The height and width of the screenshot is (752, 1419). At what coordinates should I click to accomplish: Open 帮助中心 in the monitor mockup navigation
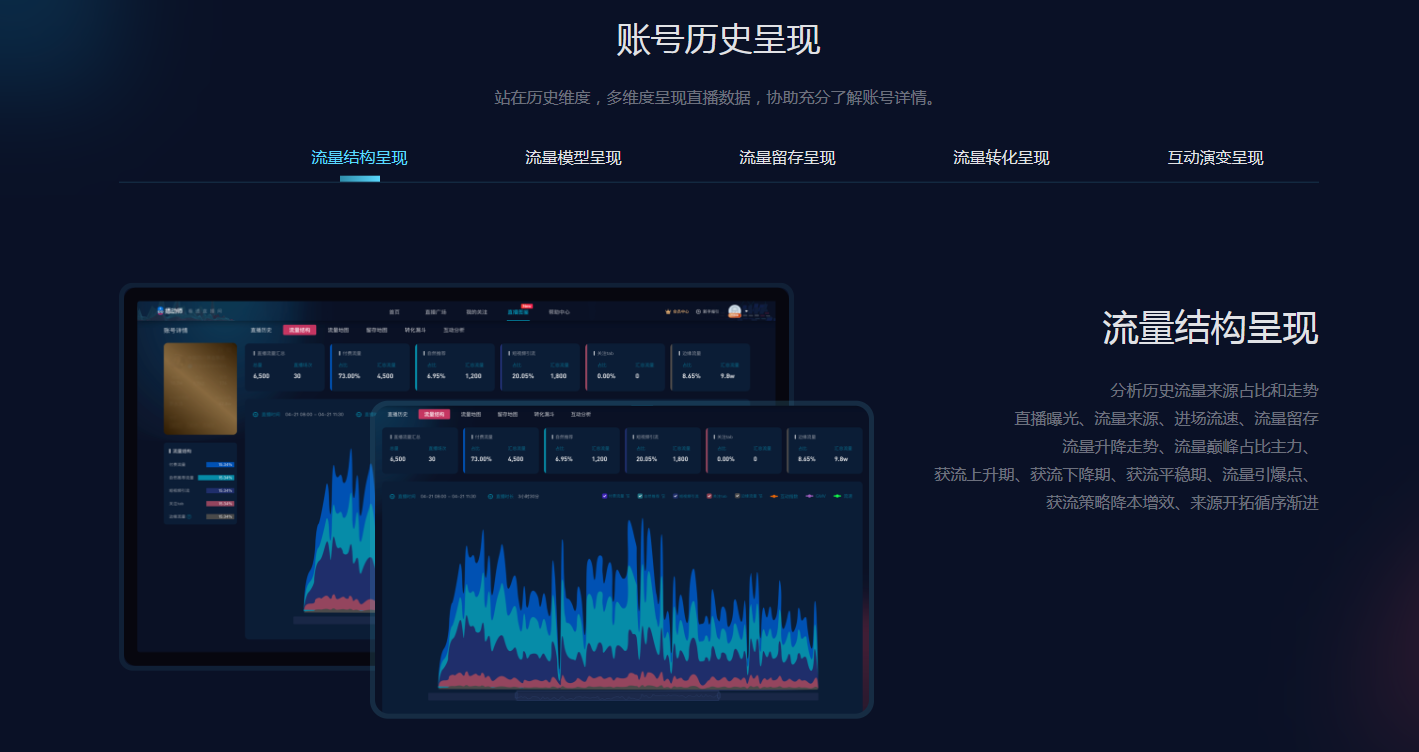[559, 312]
